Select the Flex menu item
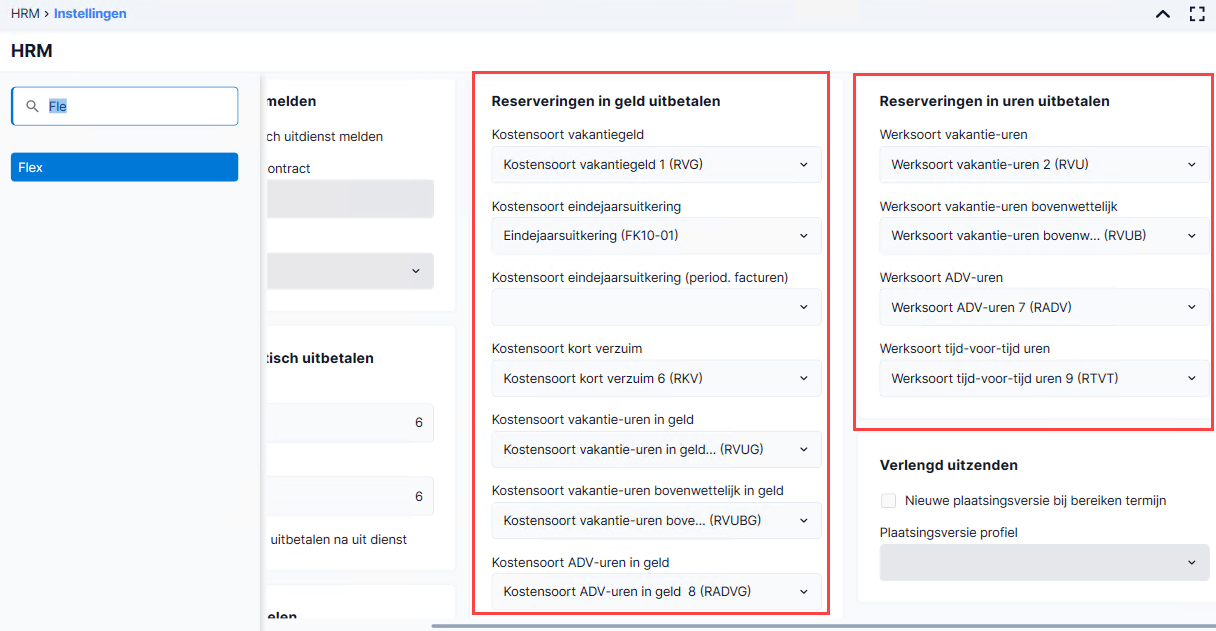Viewport: 1216px width, 631px height. click(124, 167)
